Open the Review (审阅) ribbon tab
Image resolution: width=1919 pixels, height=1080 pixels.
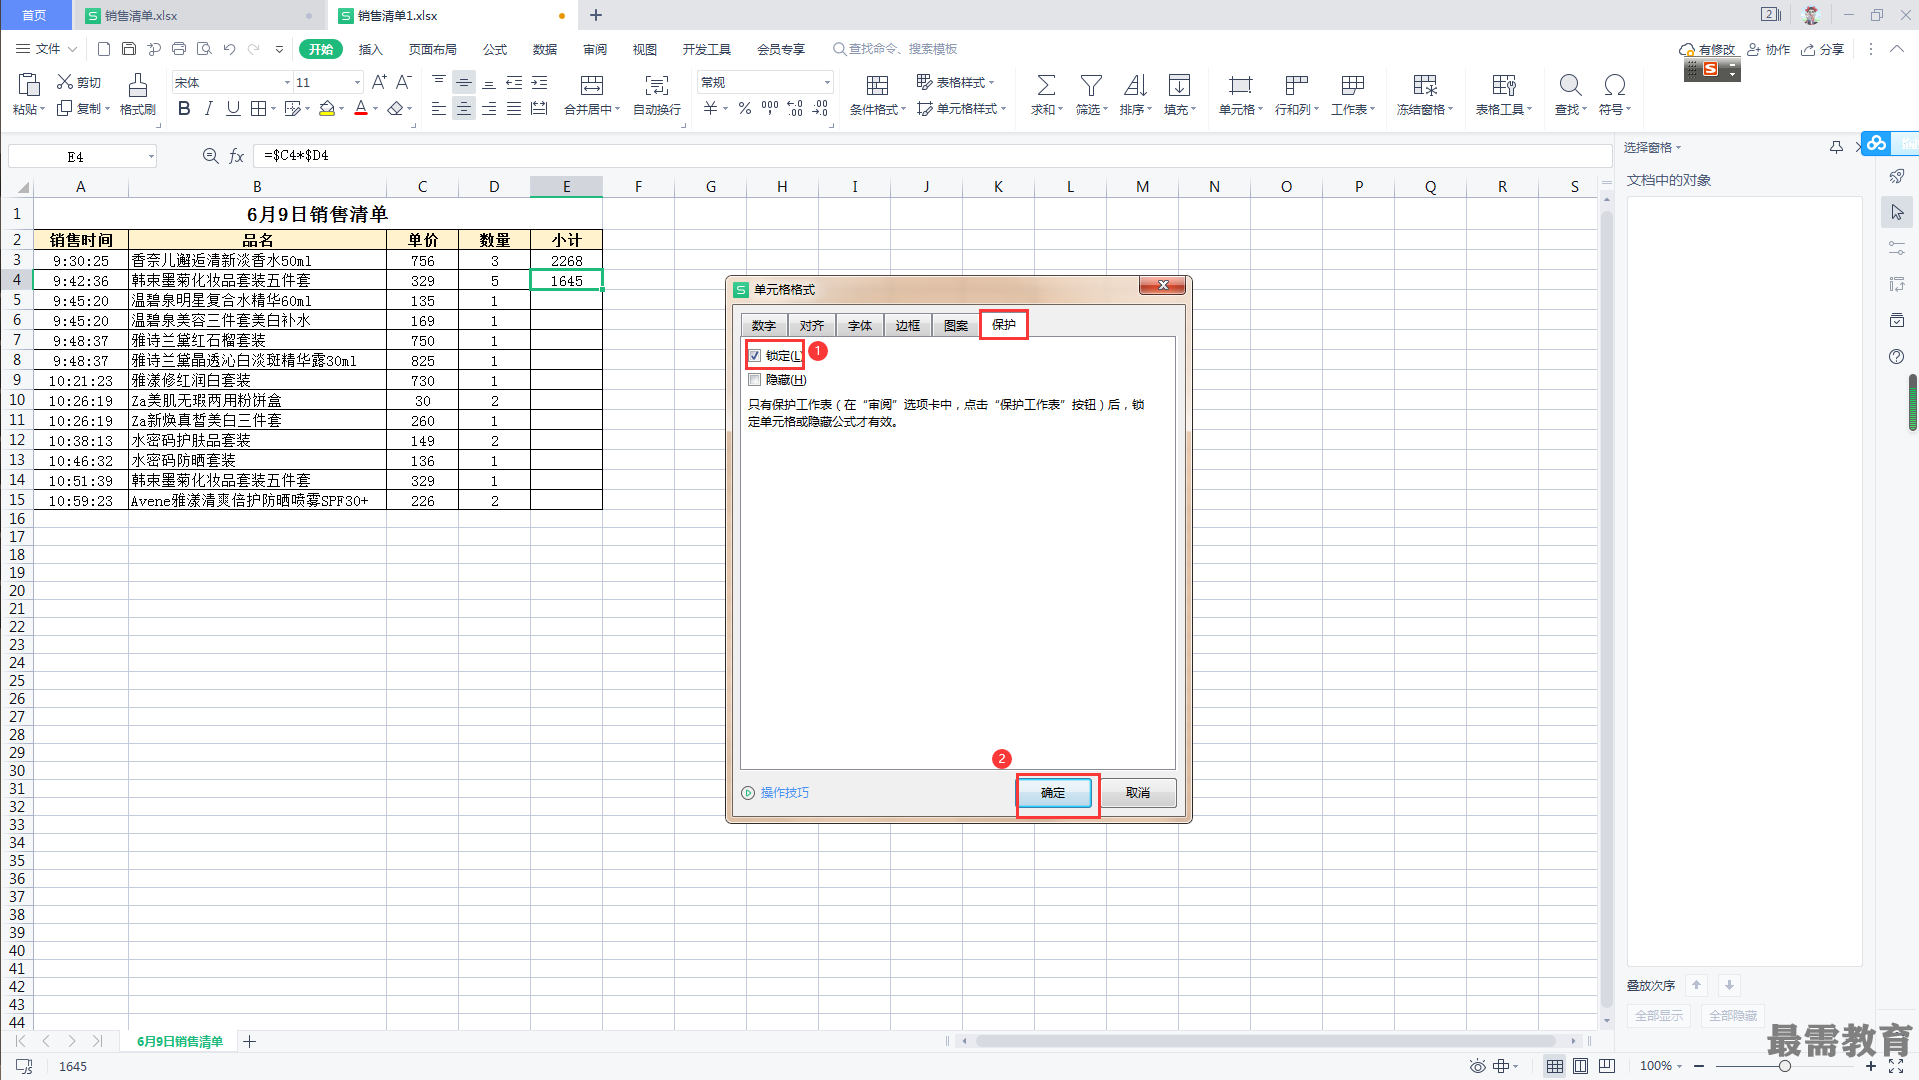click(595, 49)
